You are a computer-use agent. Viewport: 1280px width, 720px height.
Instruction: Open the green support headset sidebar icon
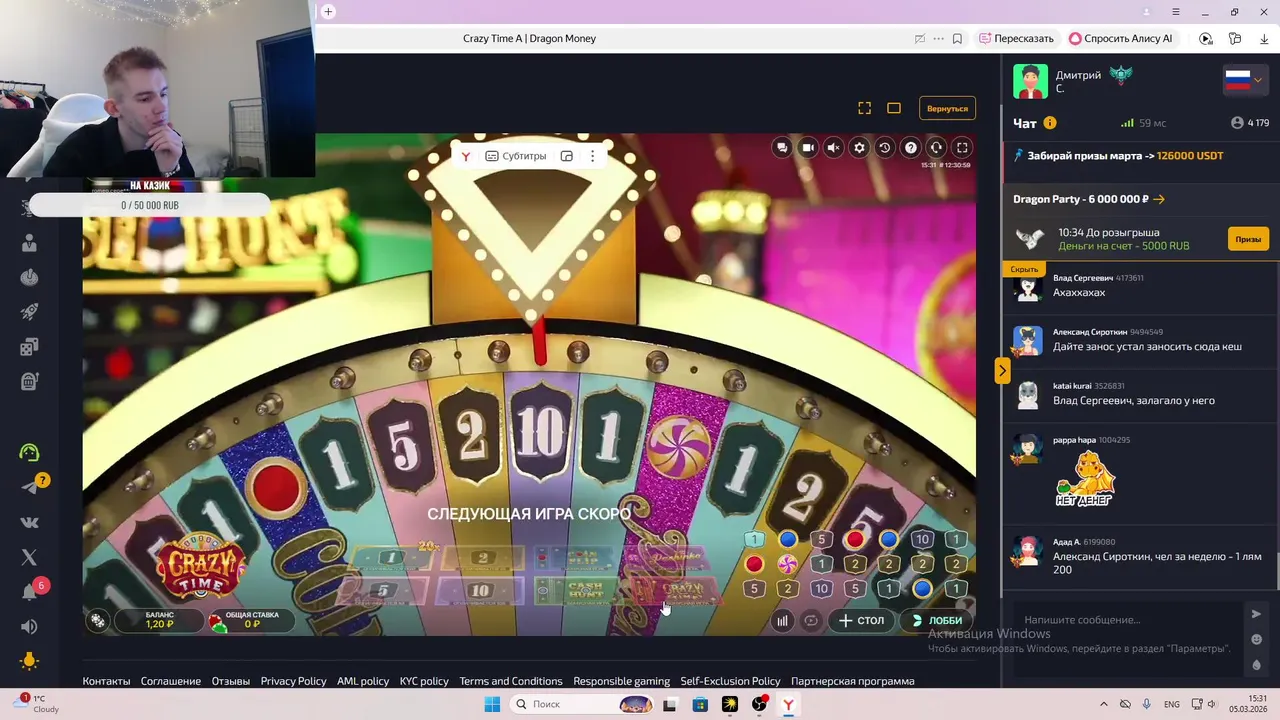click(29, 452)
